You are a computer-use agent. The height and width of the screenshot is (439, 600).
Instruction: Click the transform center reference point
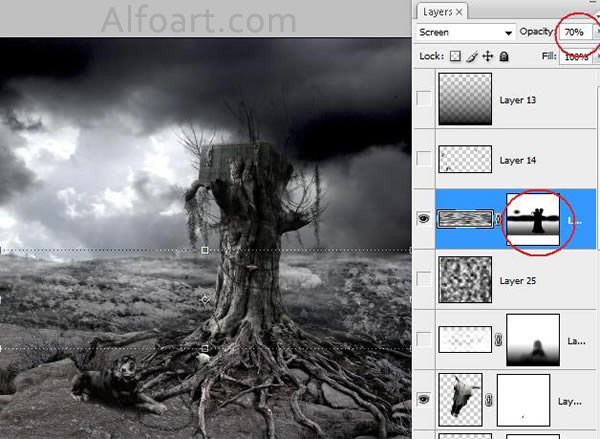coord(205,300)
